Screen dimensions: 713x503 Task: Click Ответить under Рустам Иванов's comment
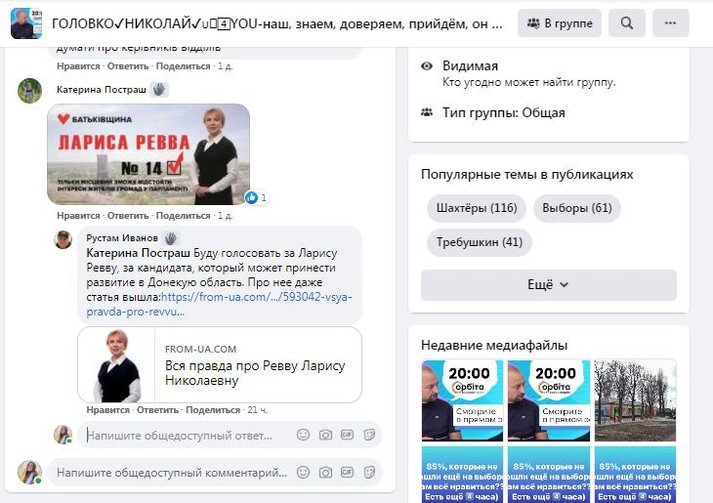coord(157,410)
